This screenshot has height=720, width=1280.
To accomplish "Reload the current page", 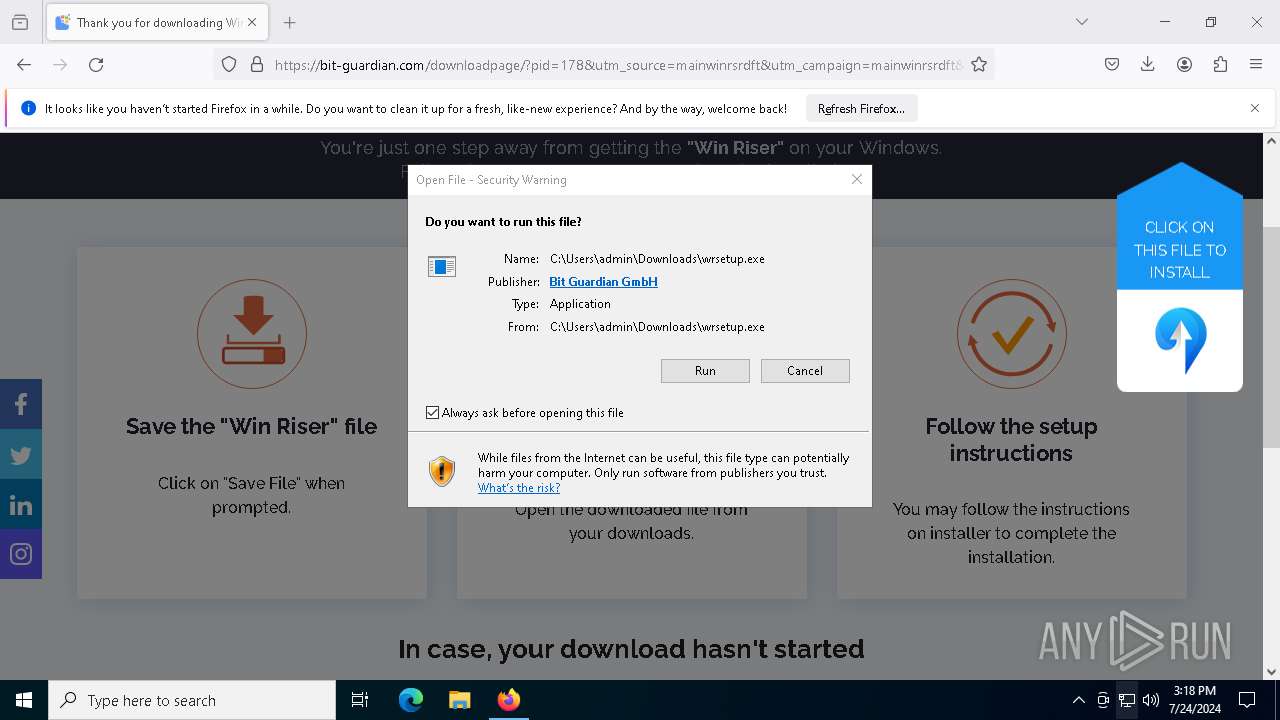I will click(x=96, y=64).
